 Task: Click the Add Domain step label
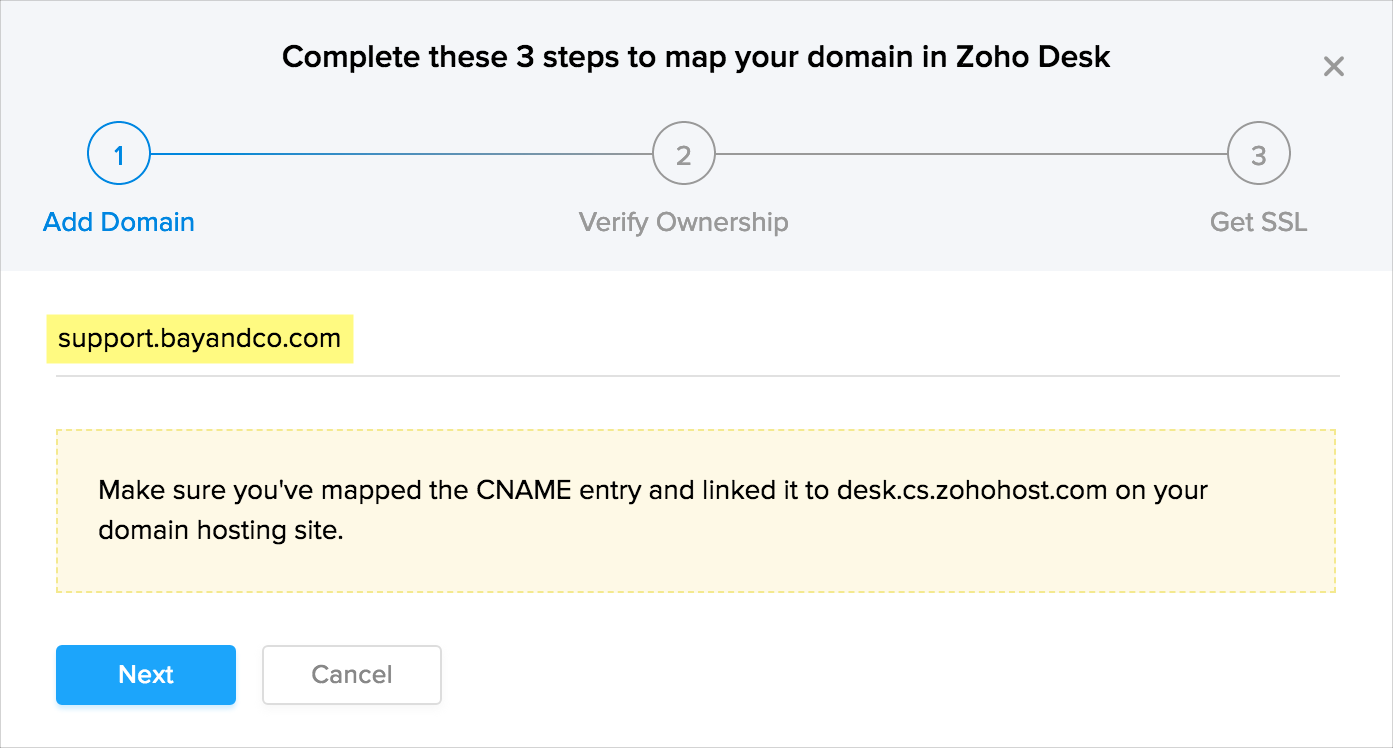[119, 222]
